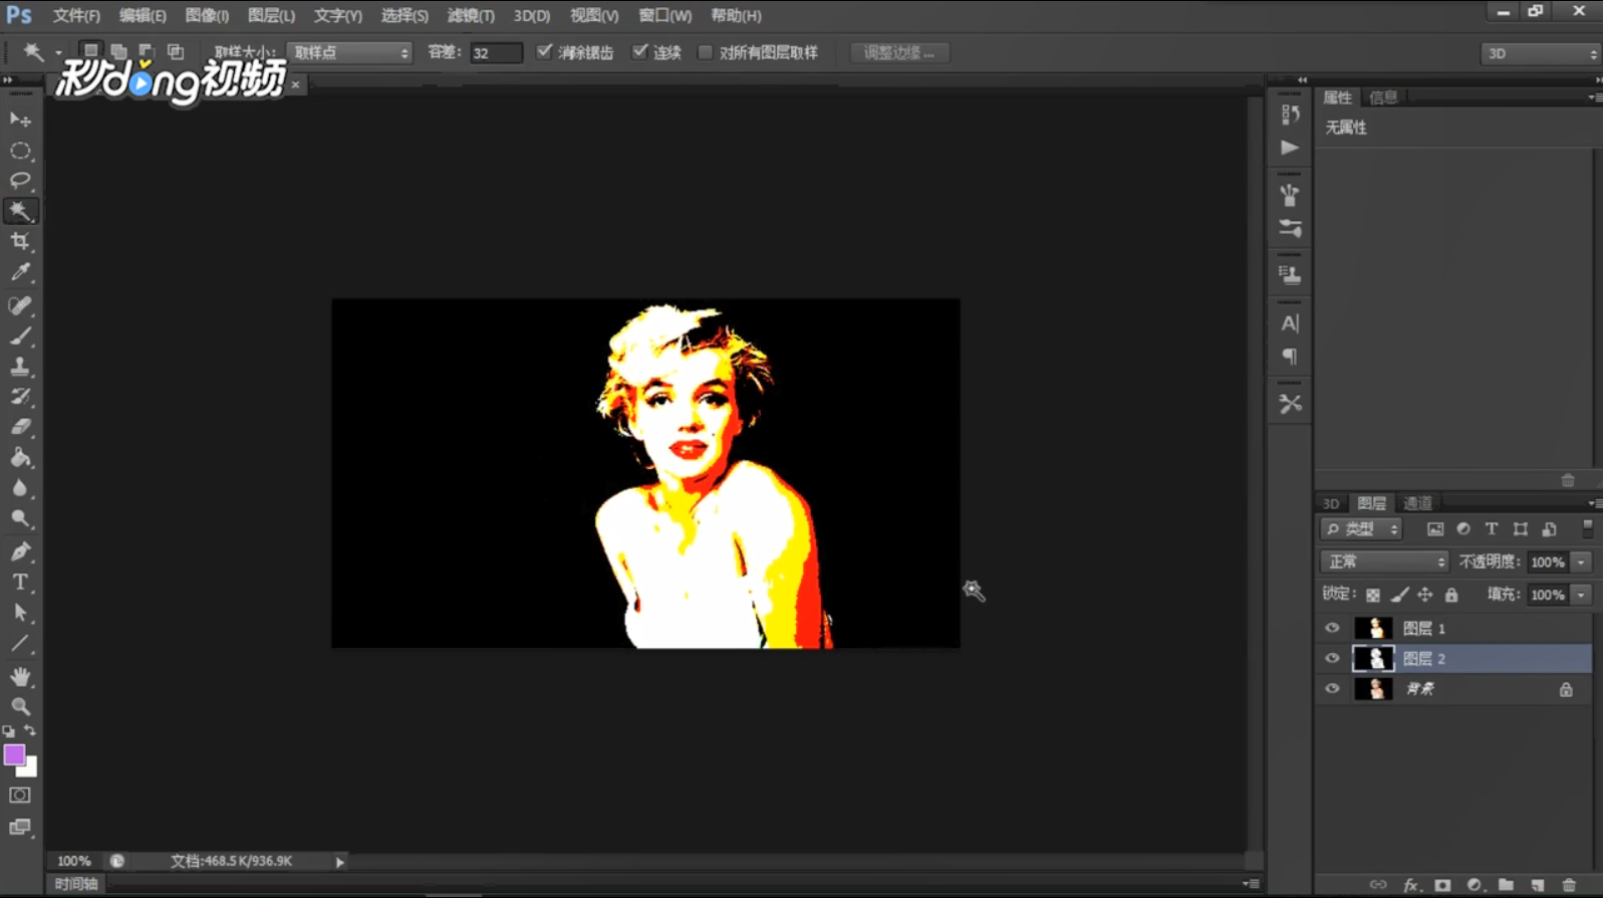Toggle lock transparent pixels
The image size is (1603, 898).
tap(1373, 595)
